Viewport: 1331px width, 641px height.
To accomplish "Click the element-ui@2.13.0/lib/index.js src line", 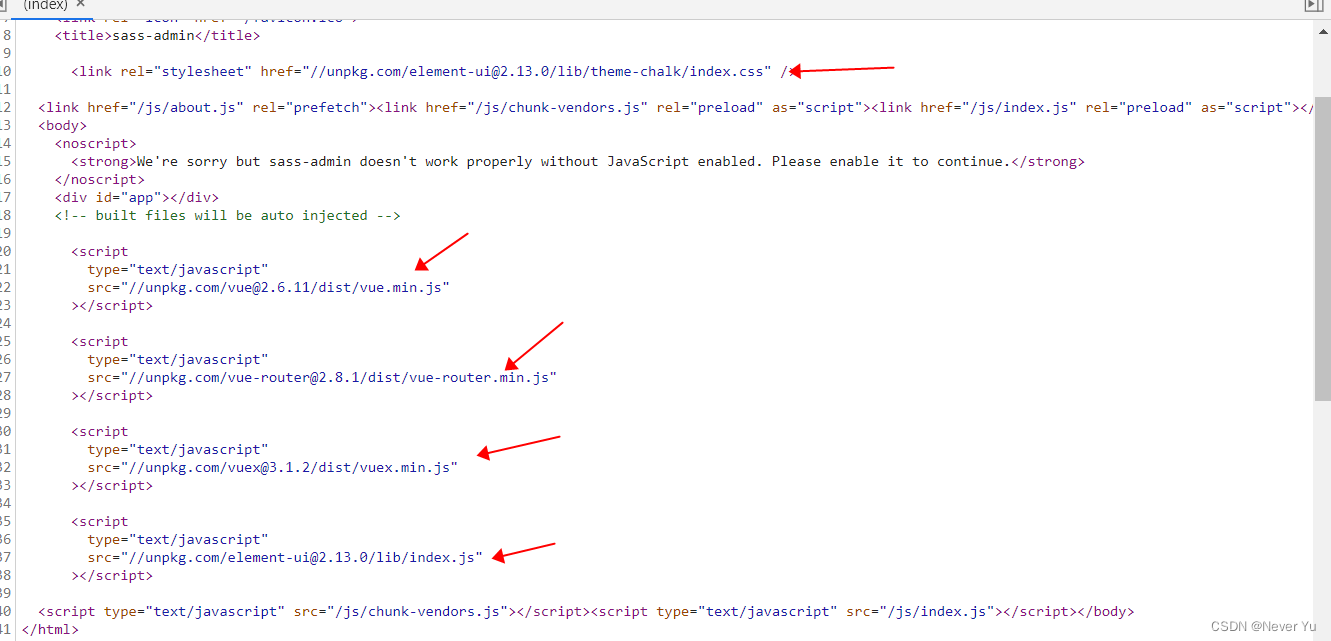I will click(285, 558).
